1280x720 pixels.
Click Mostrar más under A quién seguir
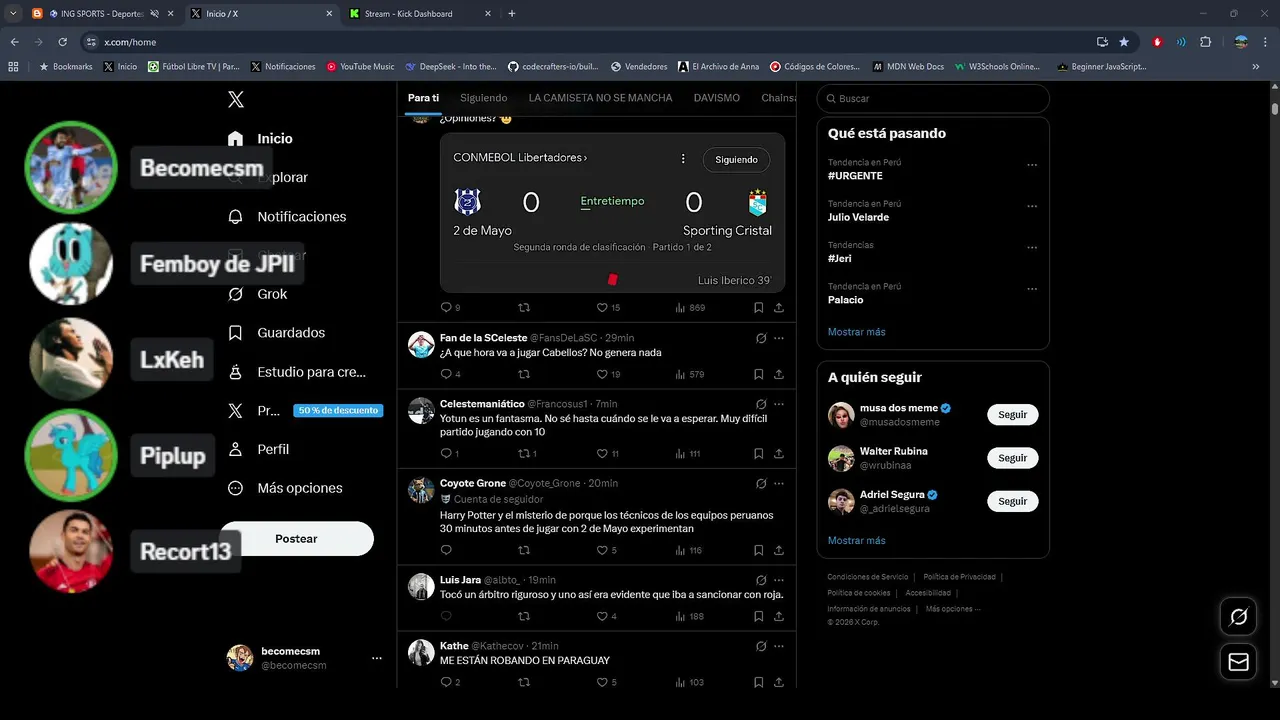[856, 540]
